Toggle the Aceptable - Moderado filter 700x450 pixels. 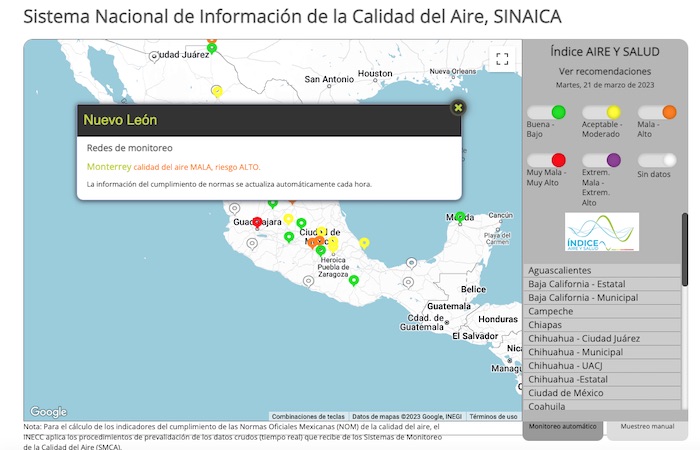pyautogui.click(x=601, y=112)
